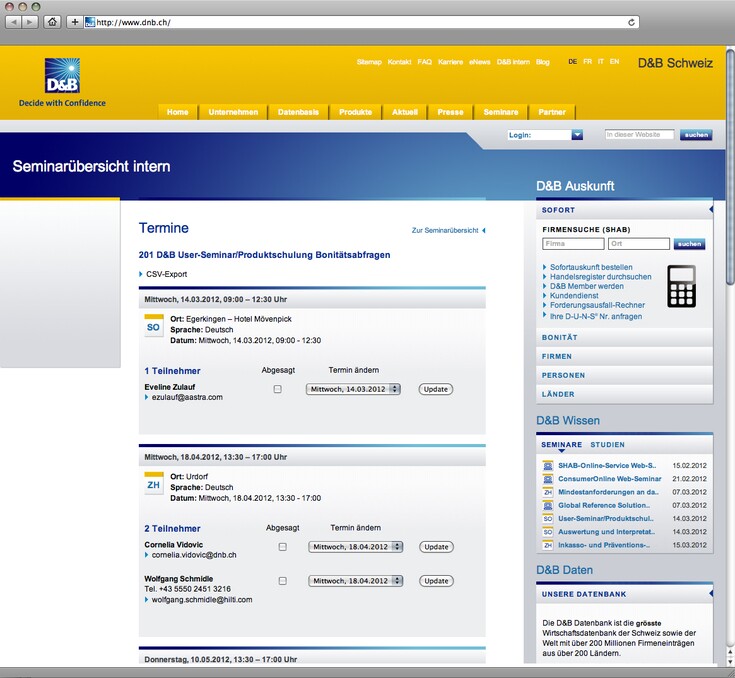Tick Abgesagt checkbox for Eveline Zulauf
Viewport: 735px width, 678px height.
tap(278, 389)
